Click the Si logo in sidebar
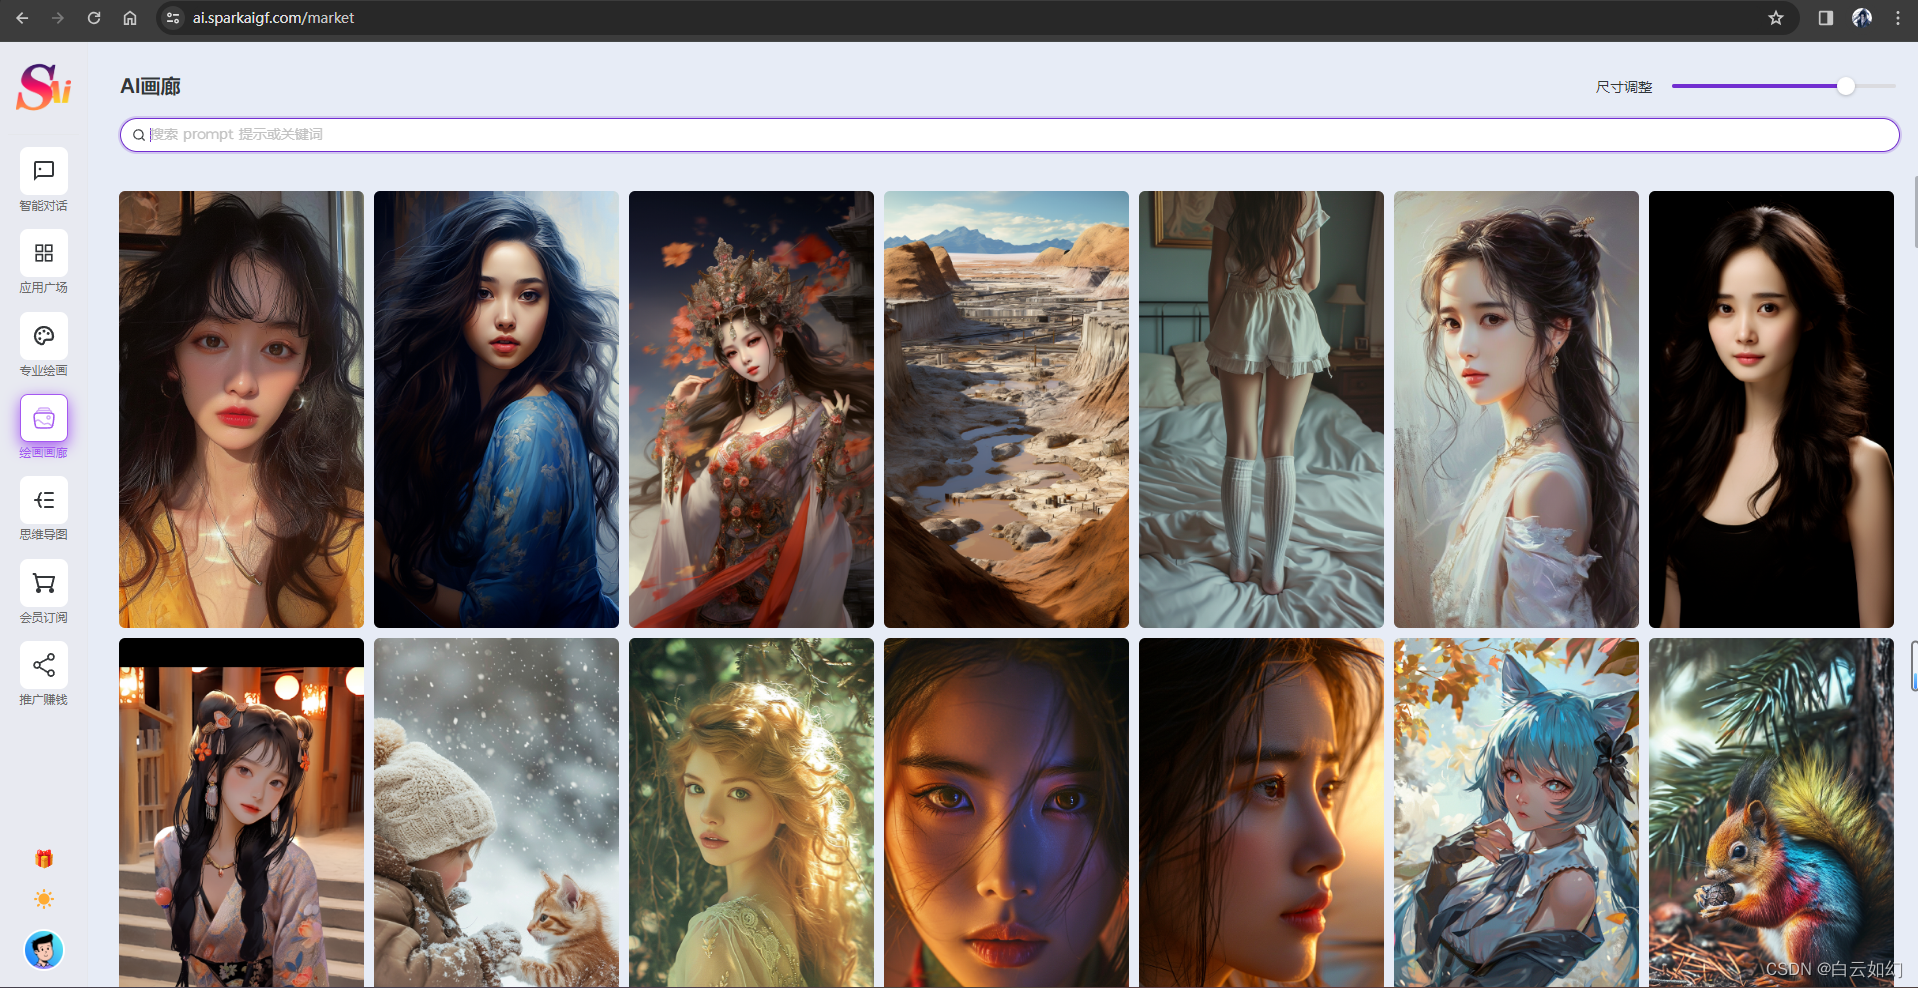This screenshot has width=1918, height=988. pos(44,87)
